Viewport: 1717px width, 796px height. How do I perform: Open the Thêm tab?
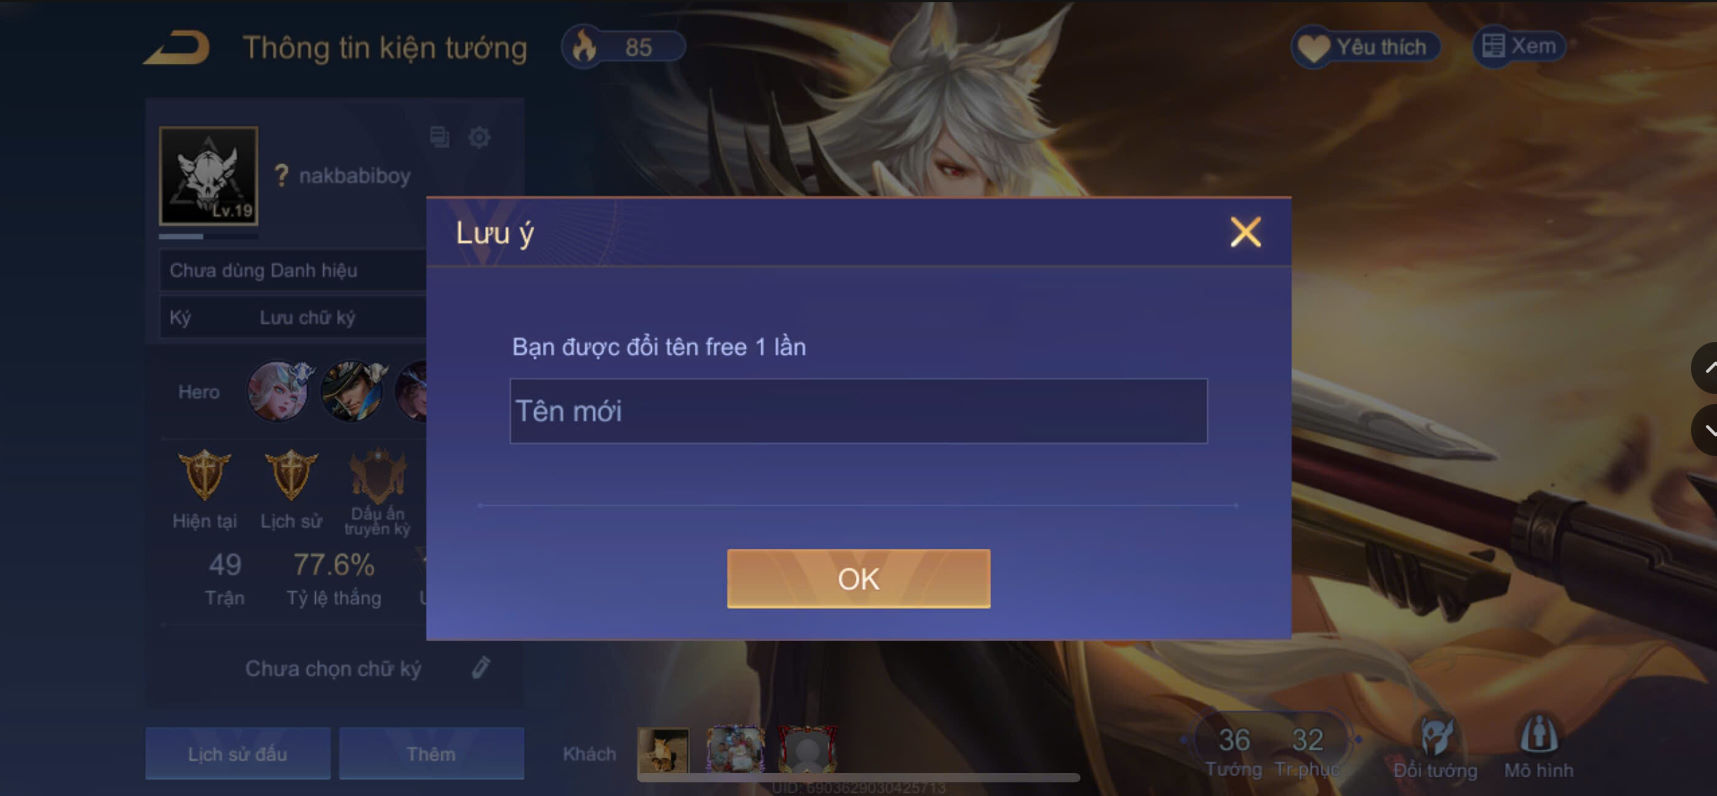[x=431, y=753]
